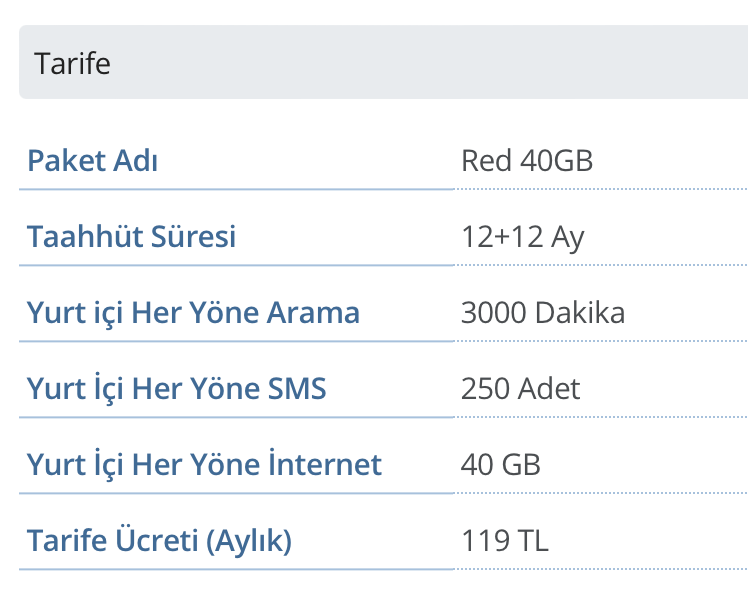Viewport: 748px width, 614px height.
Task: Click the word Taahhüt in the second row
Action: (84, 237)
